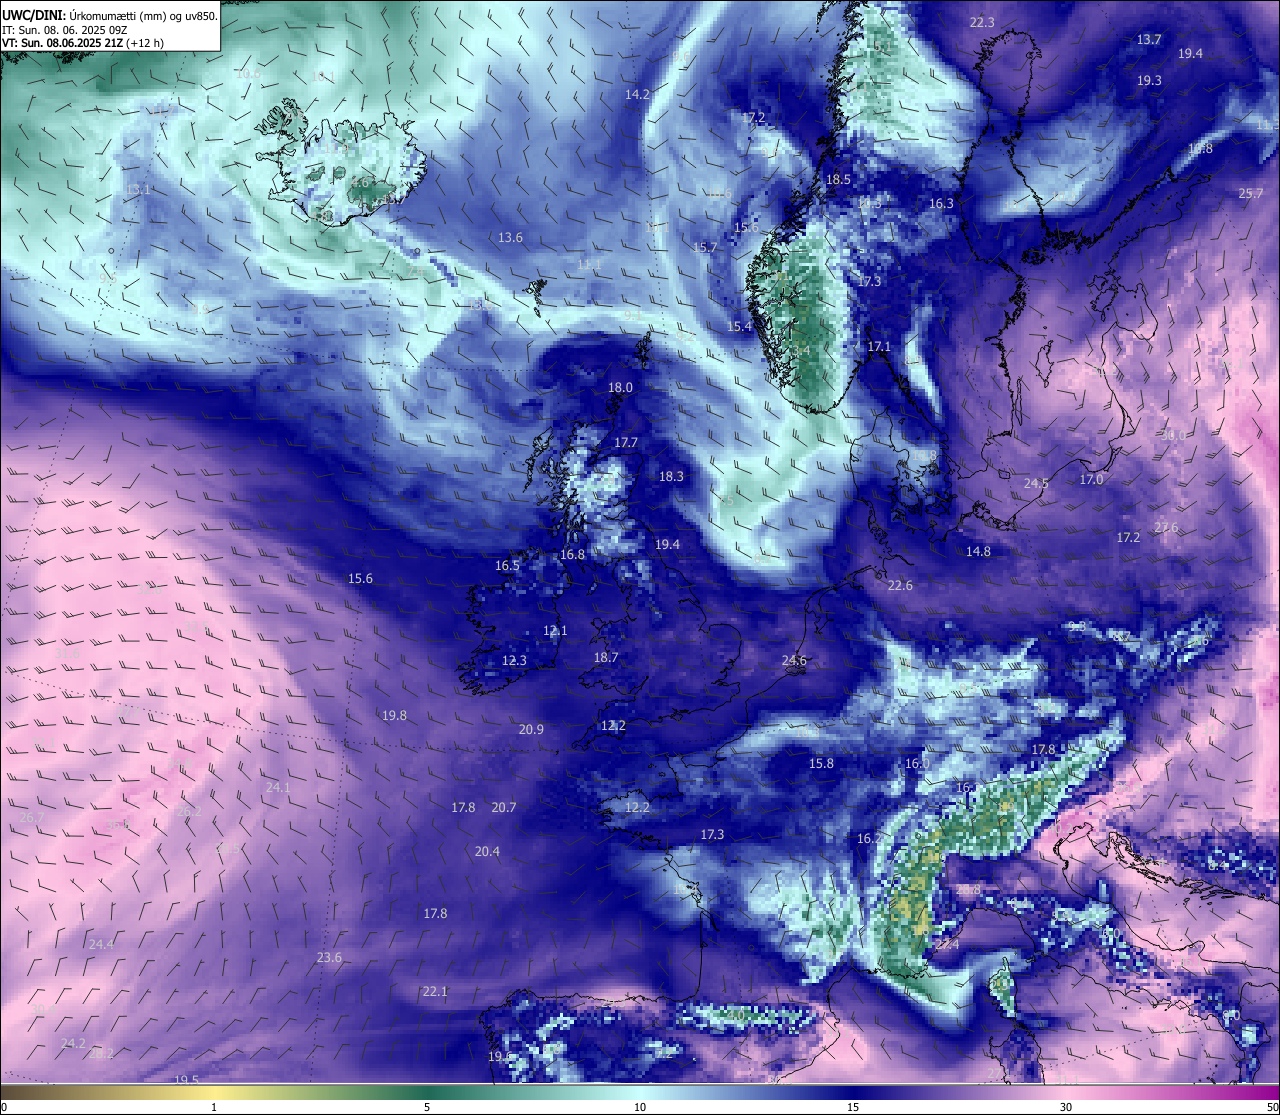Select the 13.6 value south of Iceland
Viewport: 1280px width, 1115px height.
click(510, 238)
